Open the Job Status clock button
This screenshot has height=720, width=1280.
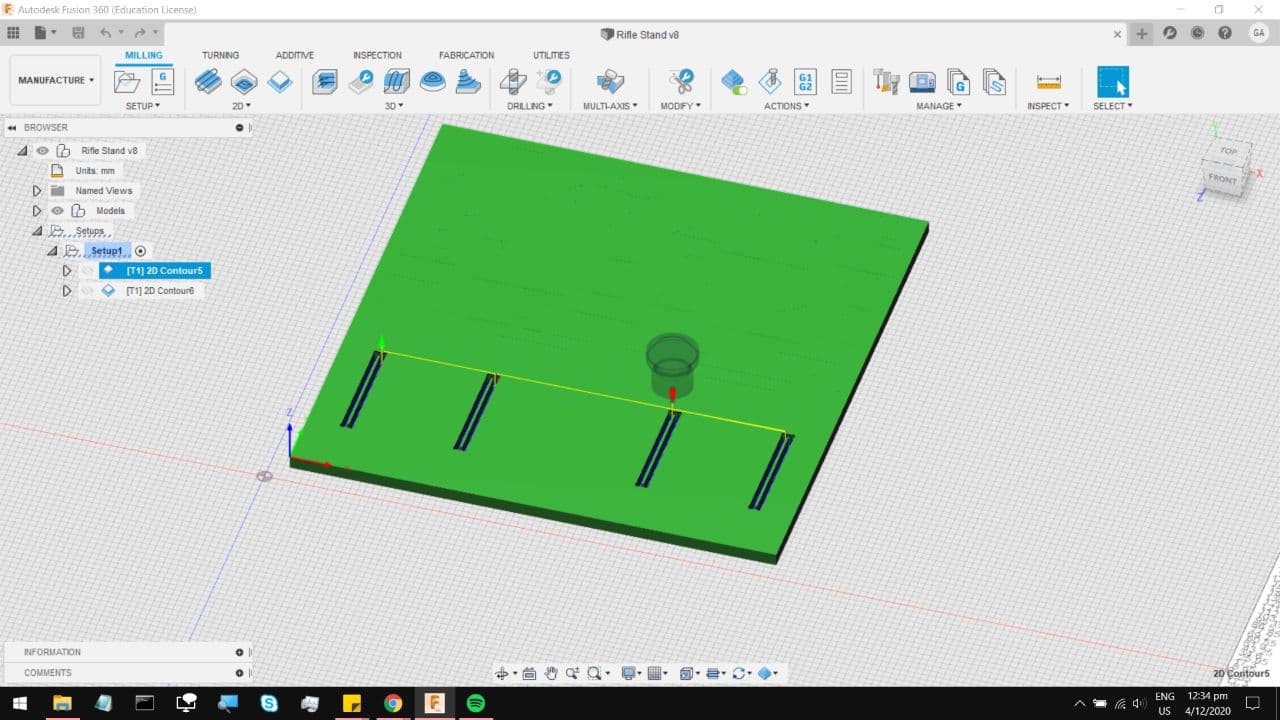coord(1198,33)
